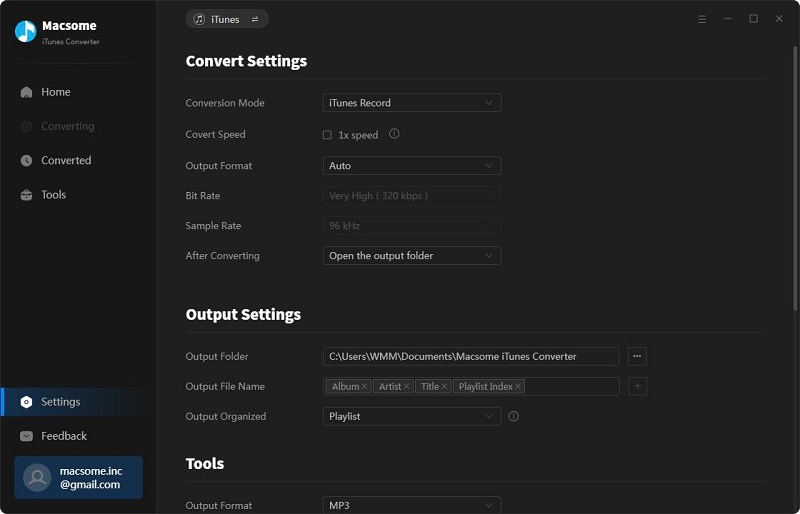Open the Bit Rate dropdown

(x=412, y=195)
